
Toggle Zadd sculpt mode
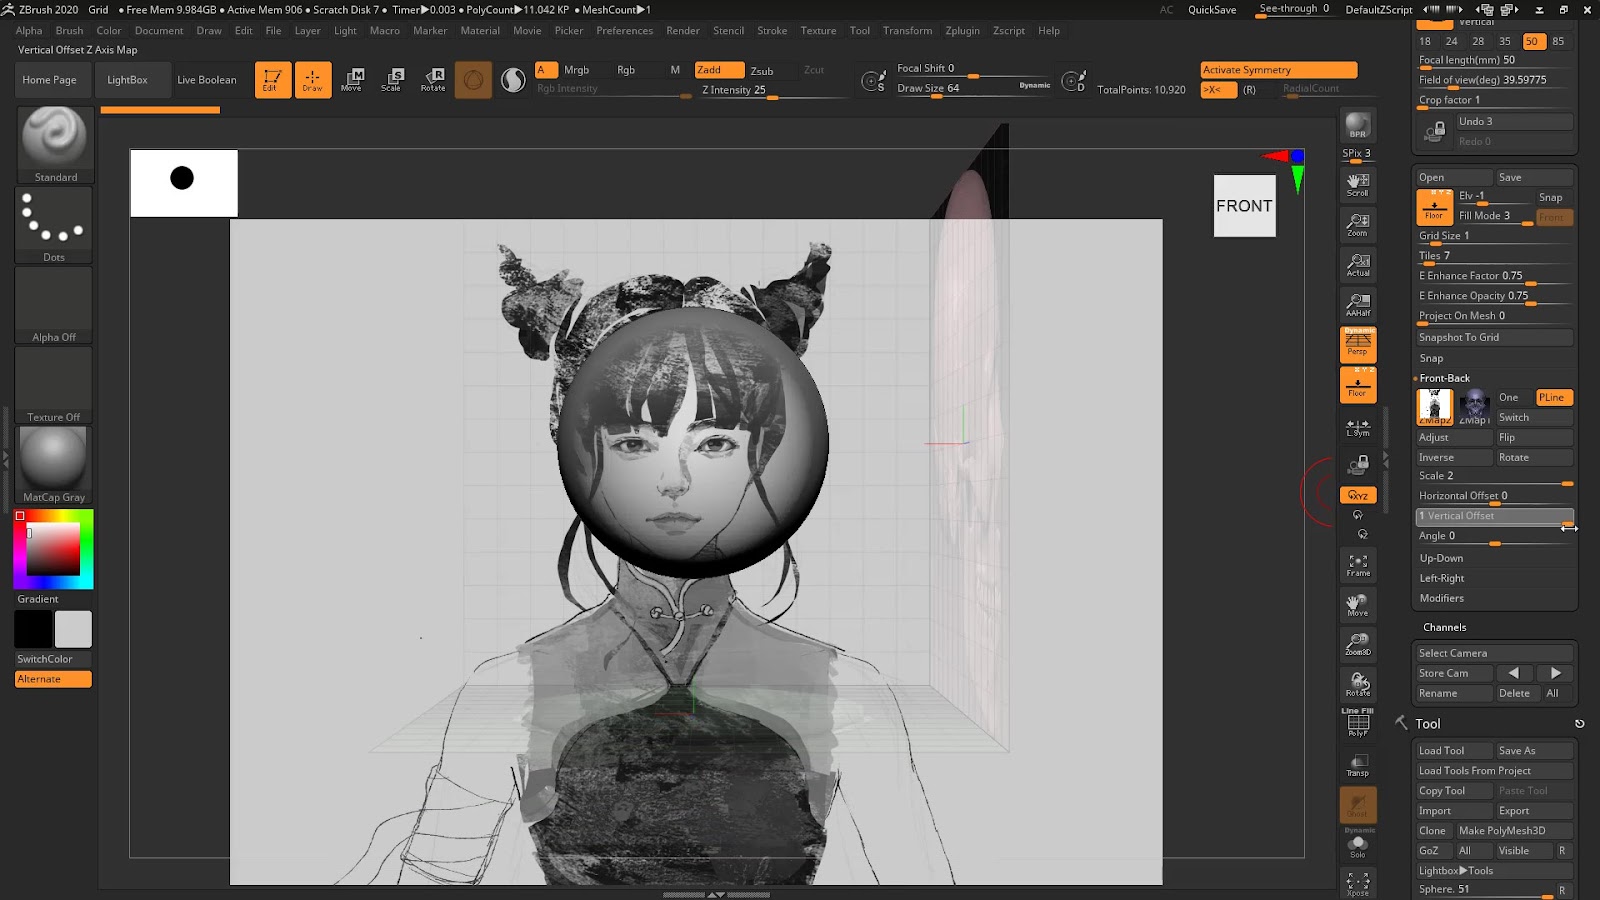[x=719, y=70]
